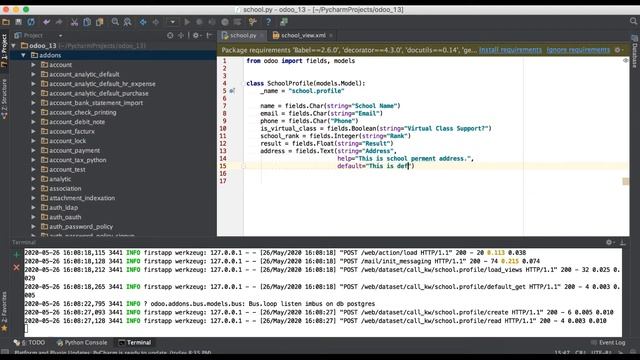Image resolution: width=640 pixels, height=360 pixels.
Task: Select the account_debit_note folder
Action: 77,122
